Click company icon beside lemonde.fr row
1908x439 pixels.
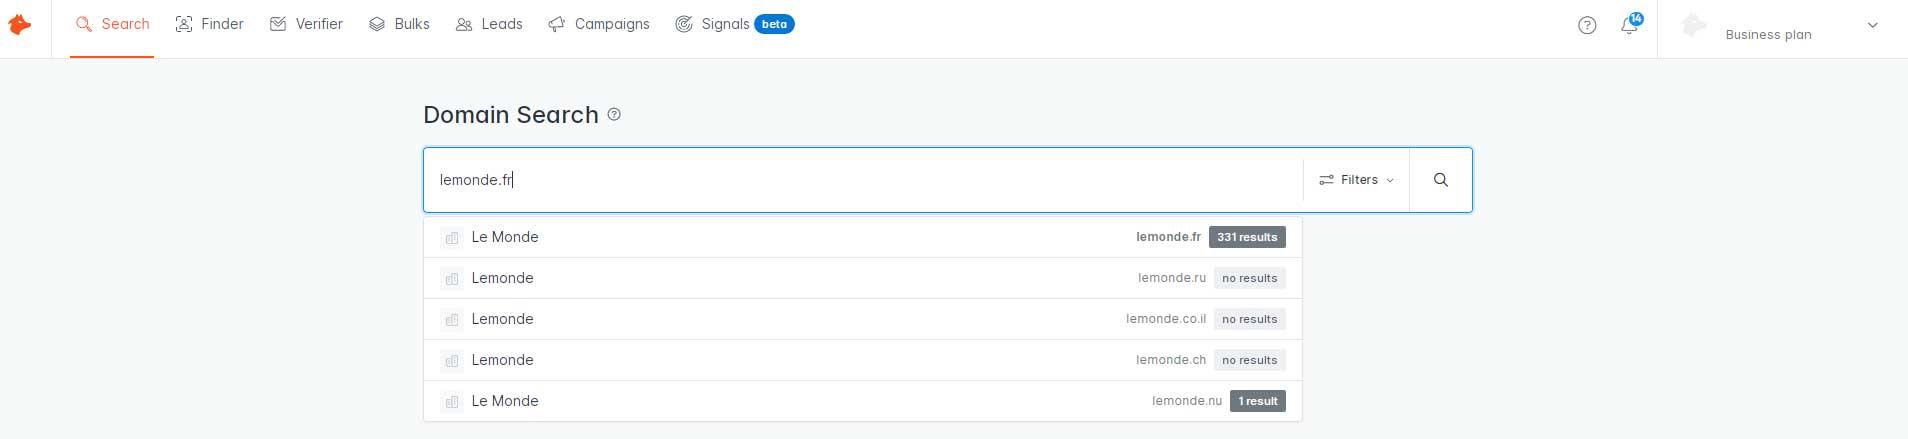pos(452,237)
